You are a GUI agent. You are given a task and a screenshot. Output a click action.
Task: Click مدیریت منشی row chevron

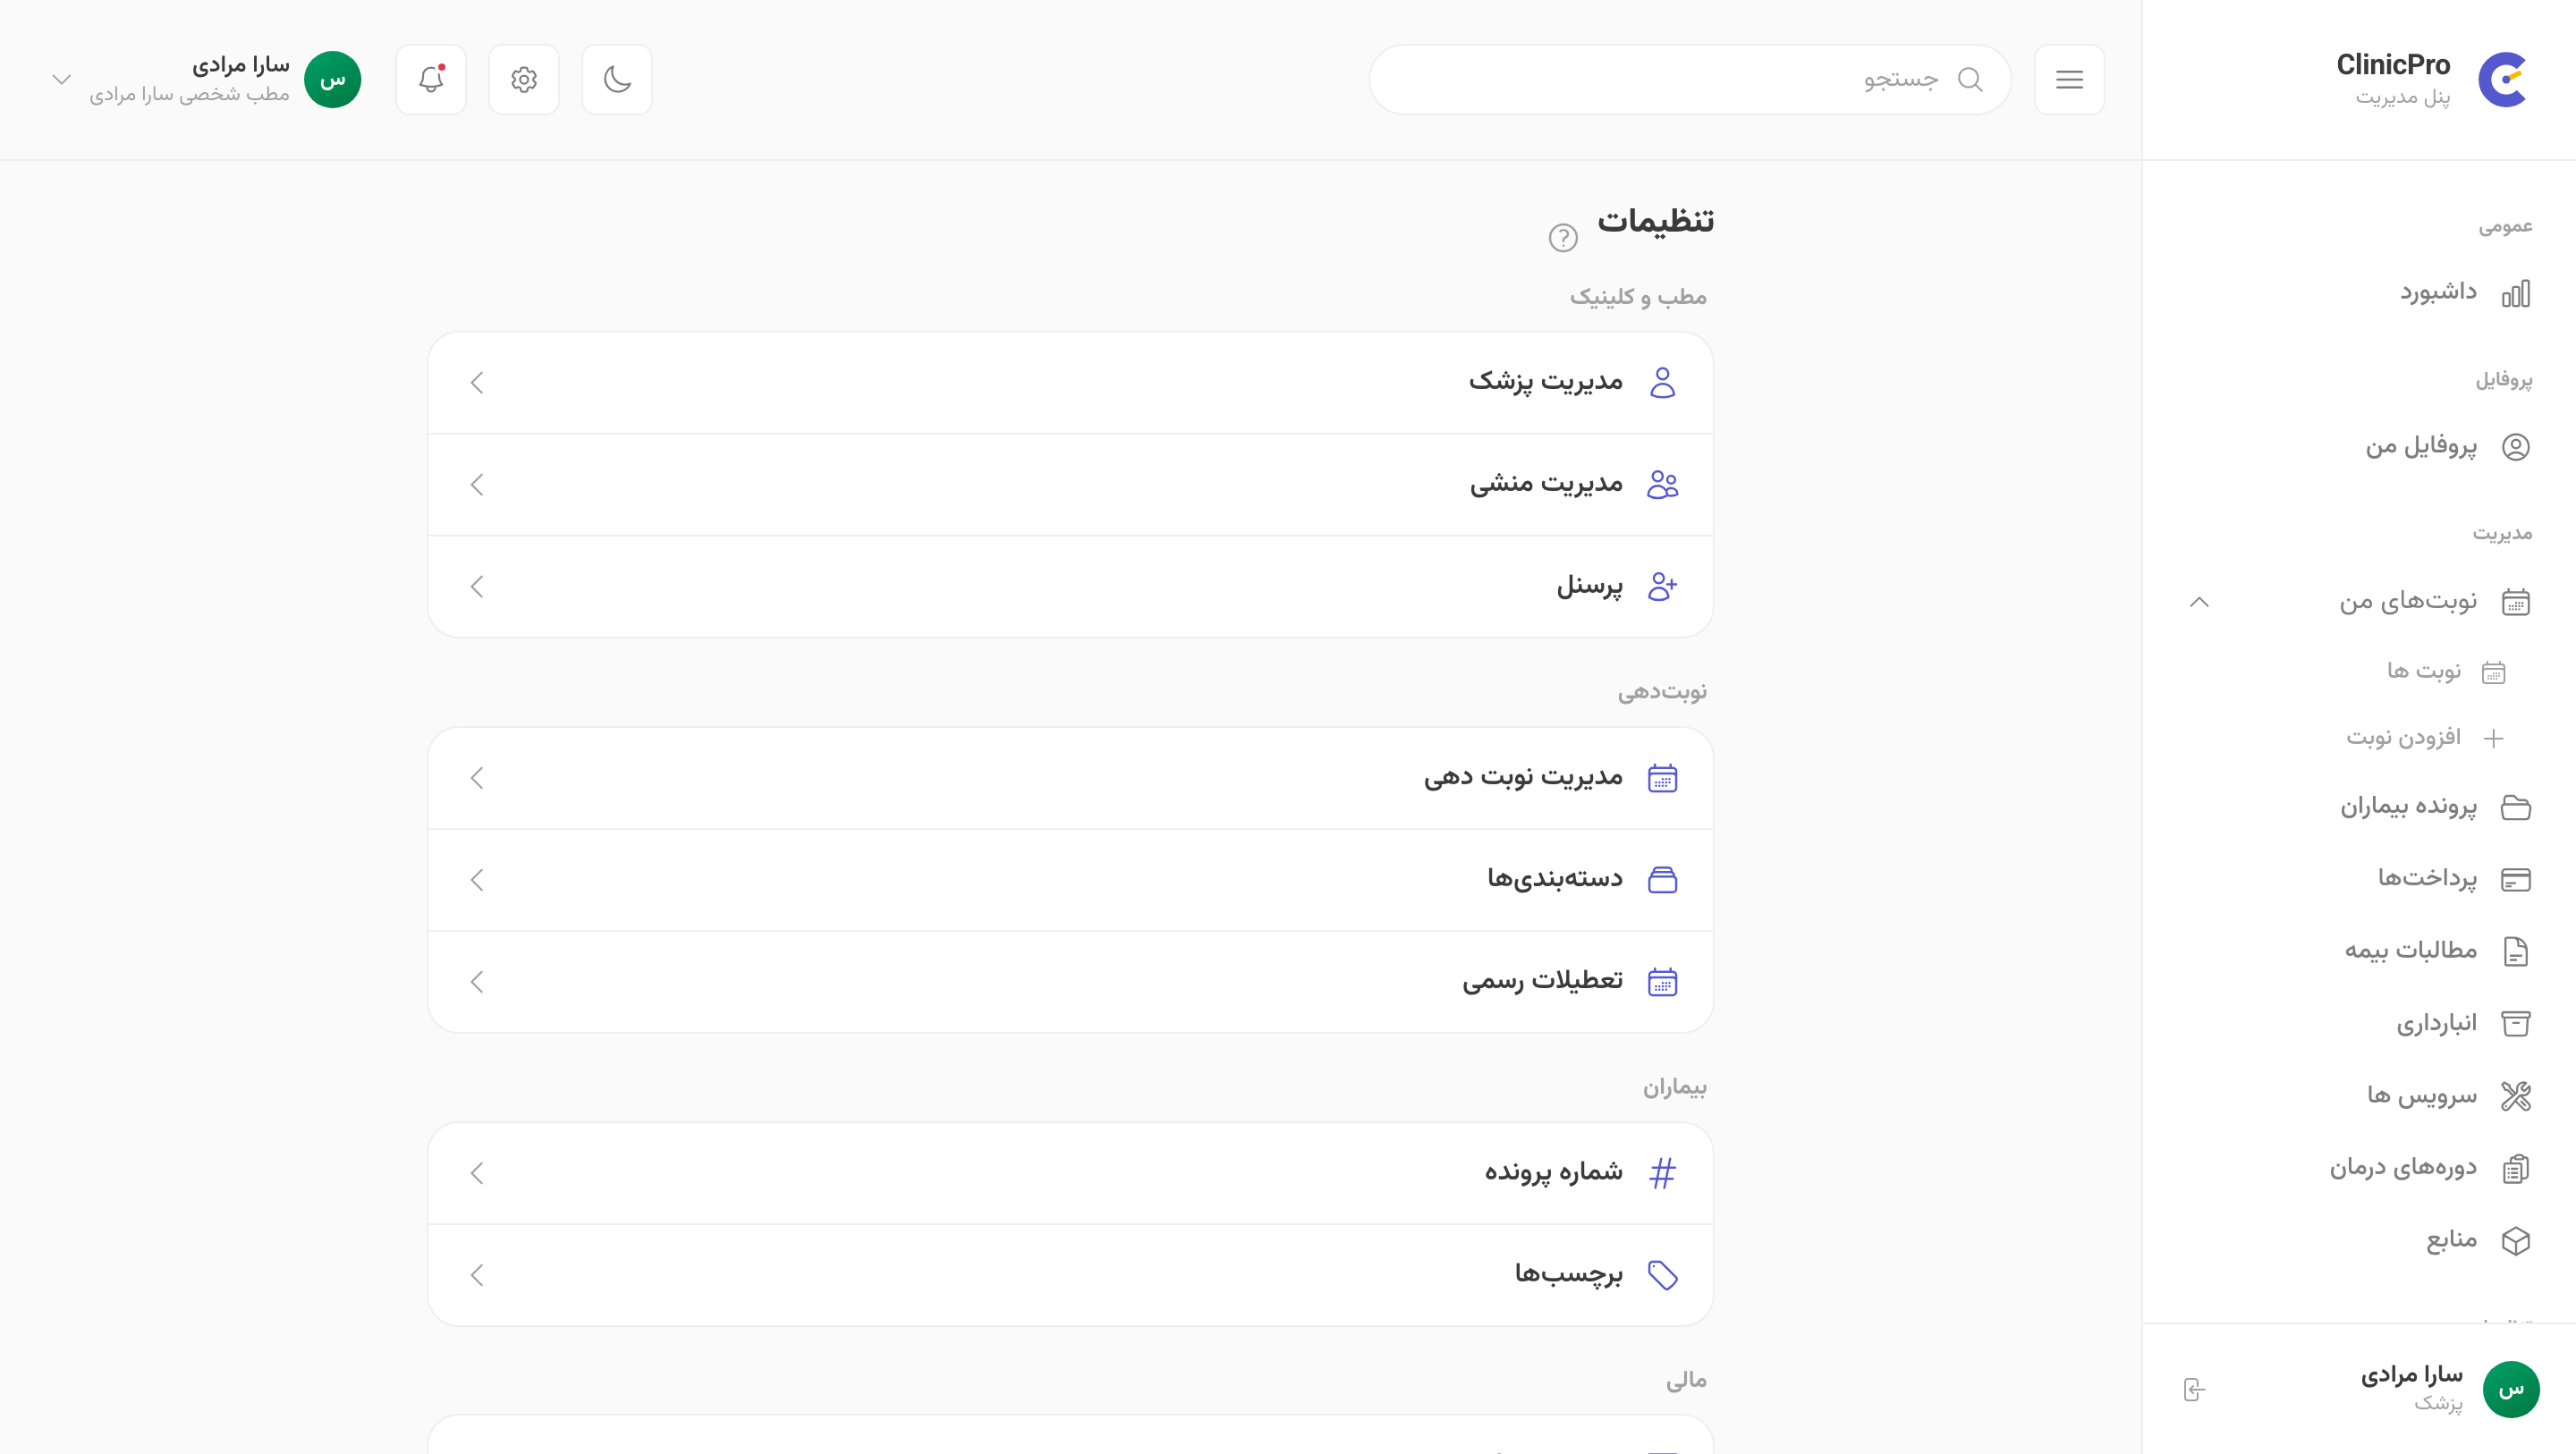tap(477, 485)
